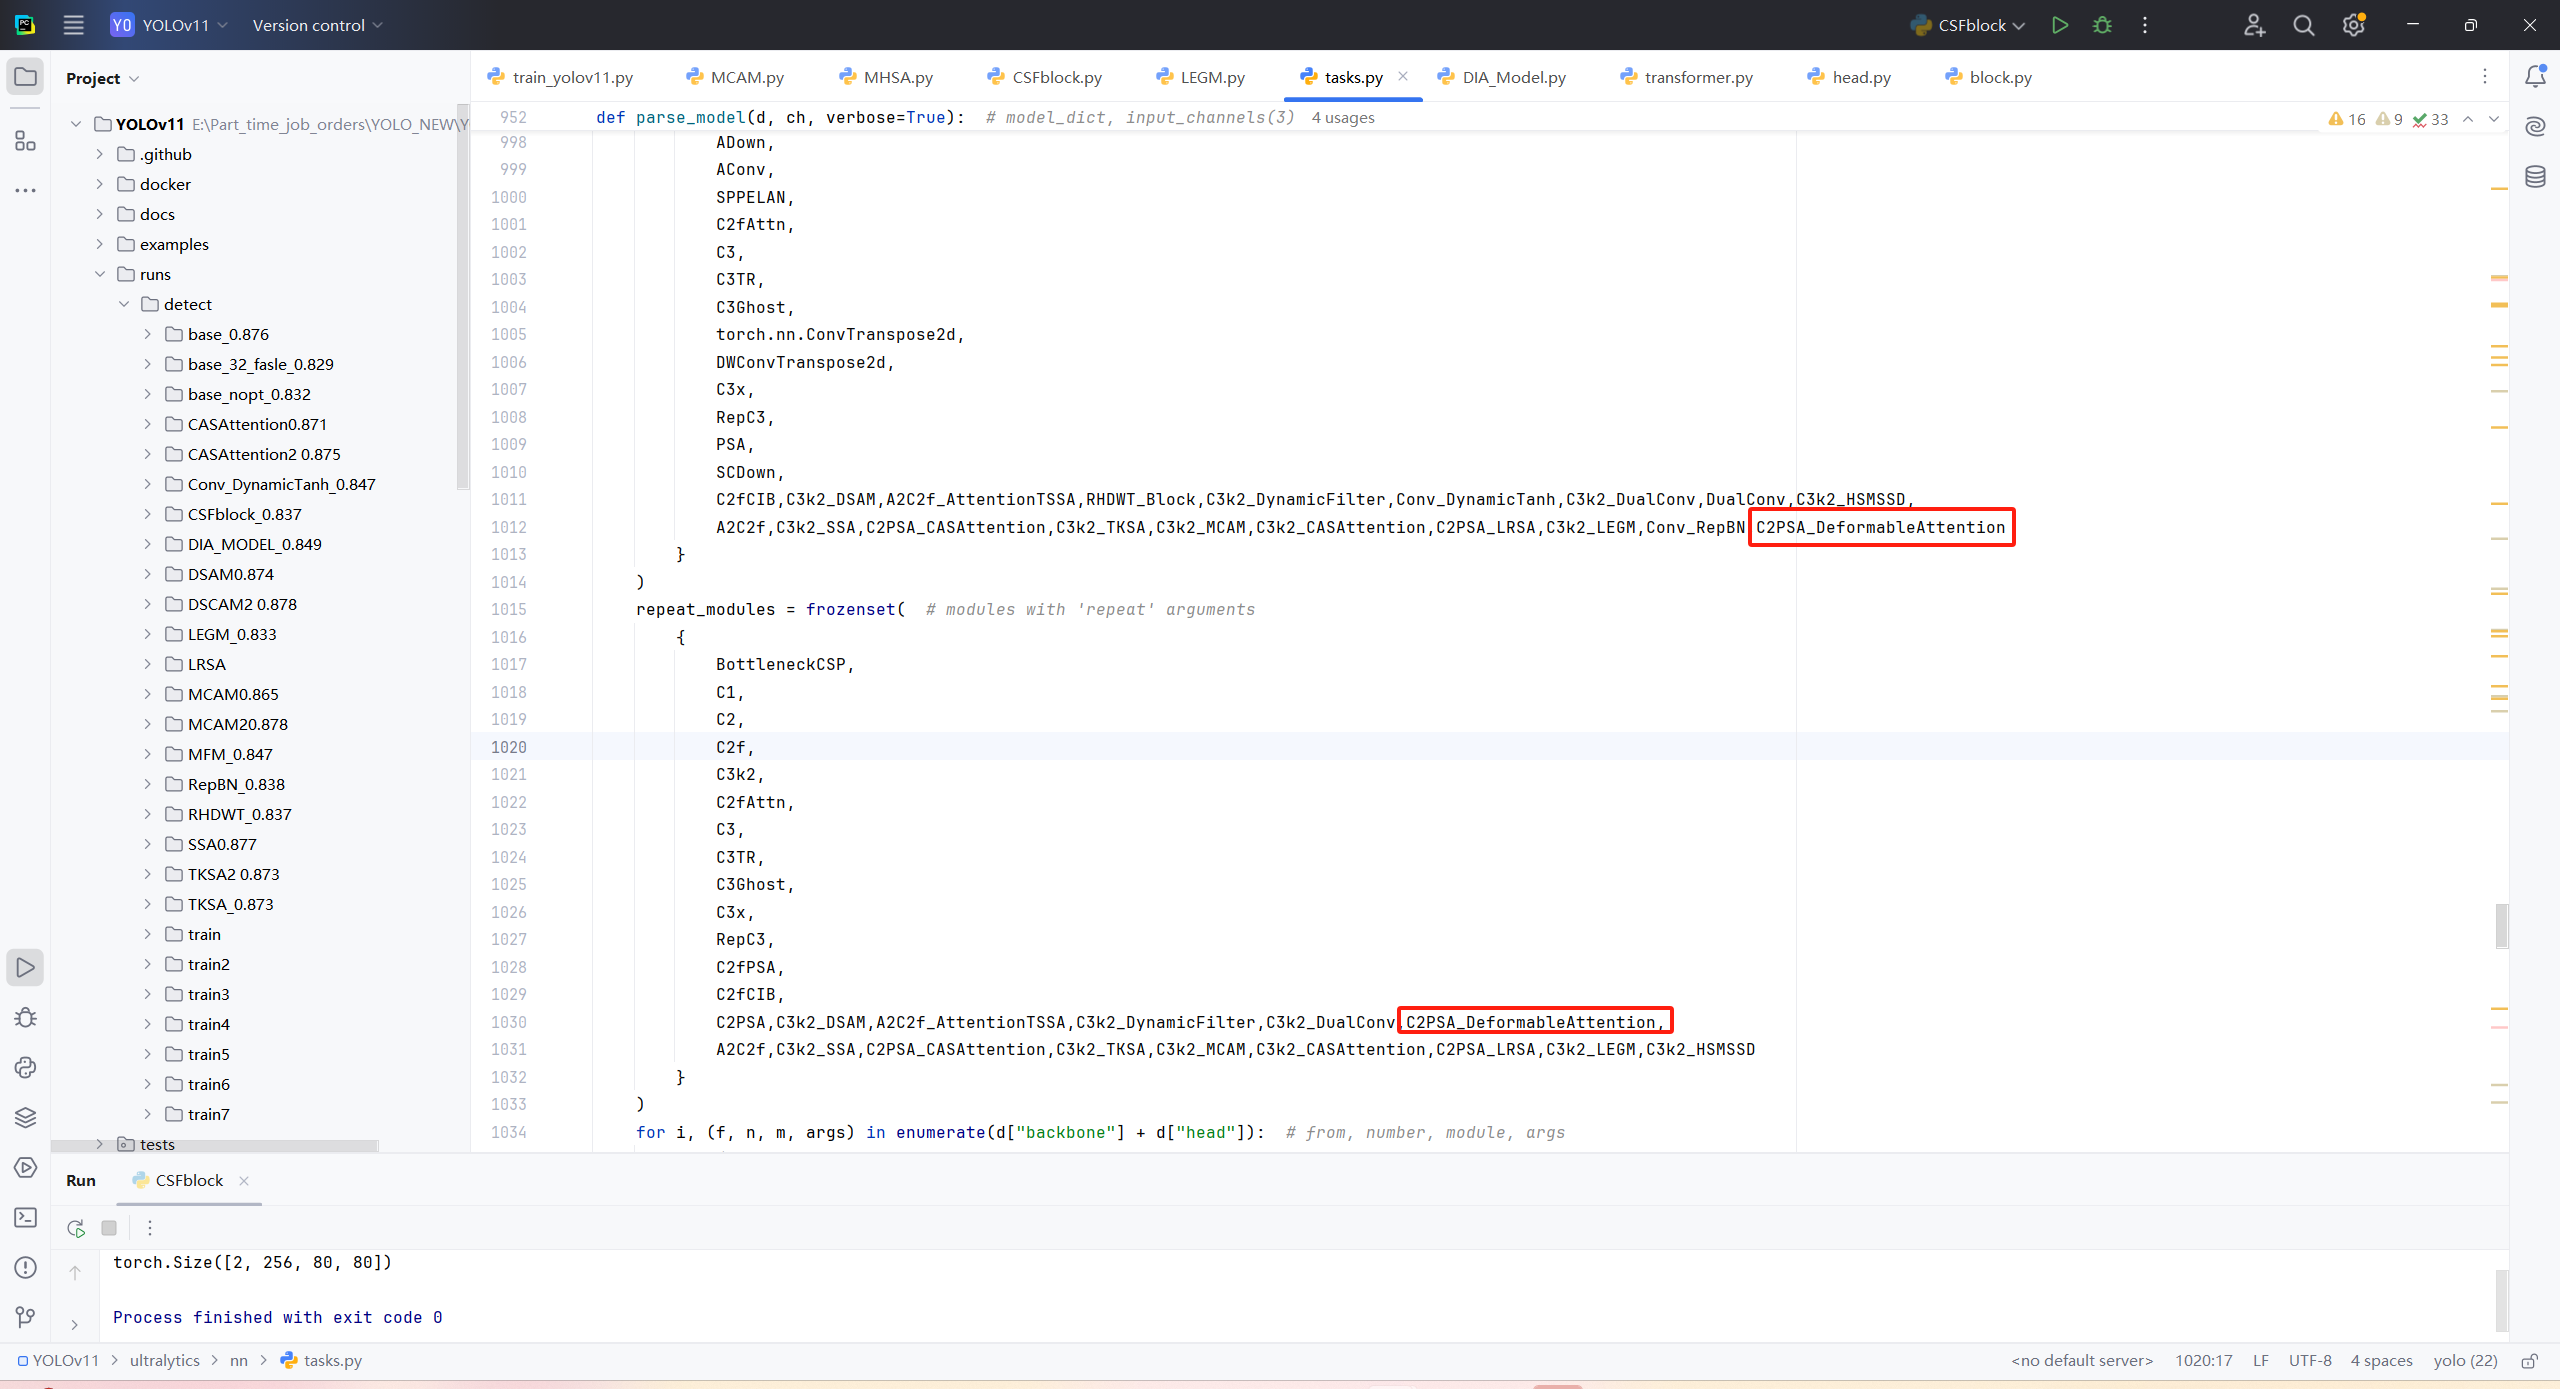The height and width of the screenshot is (1389, 2560).
Task: Open the Database tool window
Action: [2535, 177]
